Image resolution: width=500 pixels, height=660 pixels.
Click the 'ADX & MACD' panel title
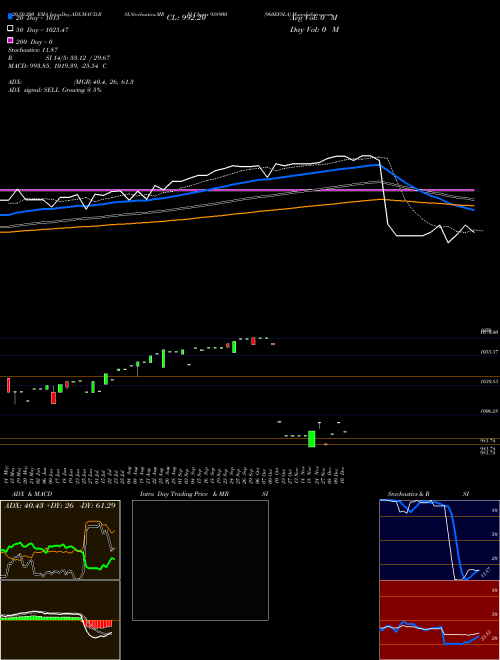[x=32, y=494]
